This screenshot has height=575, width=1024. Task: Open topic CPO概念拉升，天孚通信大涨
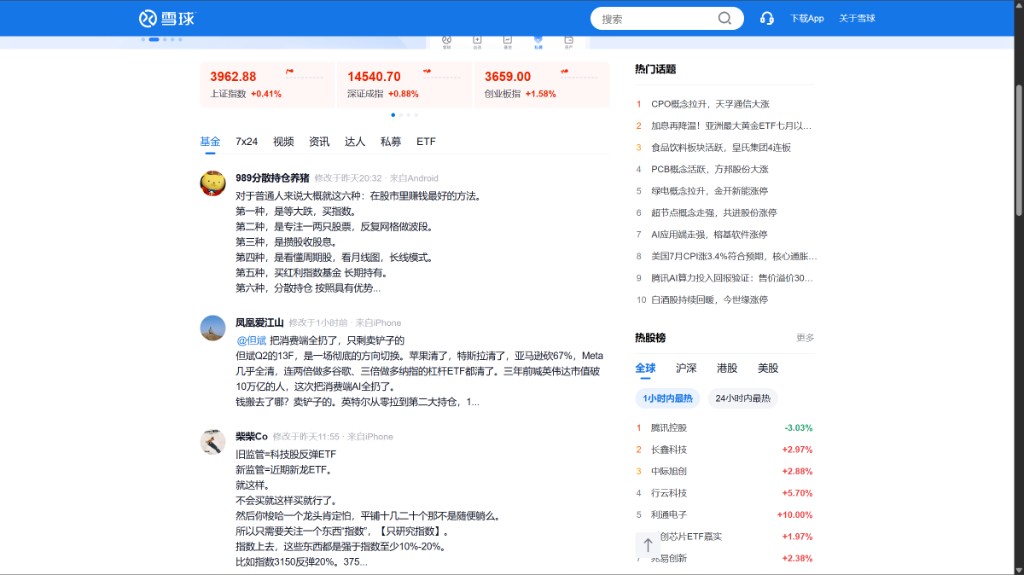click(x=710, y=104)
